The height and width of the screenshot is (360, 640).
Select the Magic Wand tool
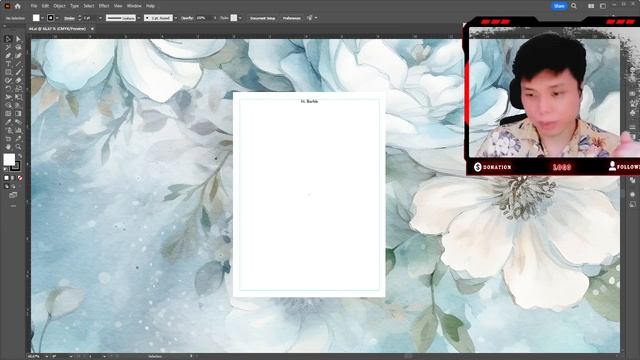(8, 47)
